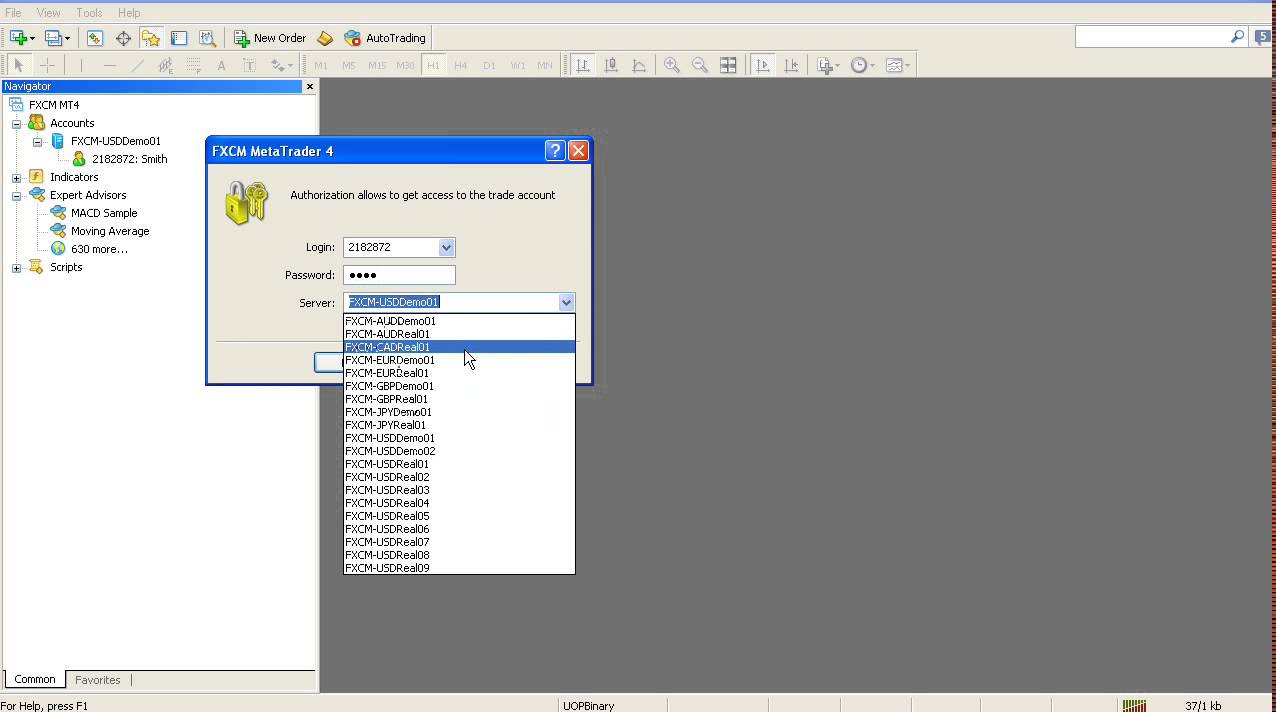Click the Navigator star-folder toolbar icon
Viewport: 1276px width, 712px height.
151,38
